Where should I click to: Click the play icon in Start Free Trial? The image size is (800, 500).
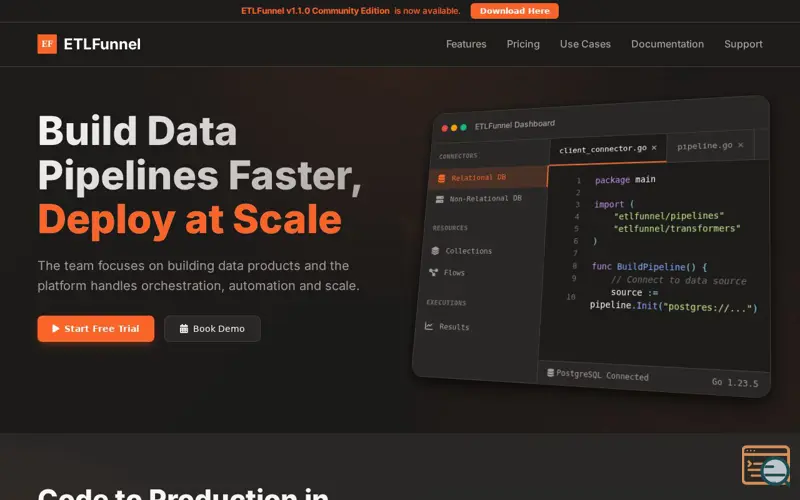click(56, 329)
